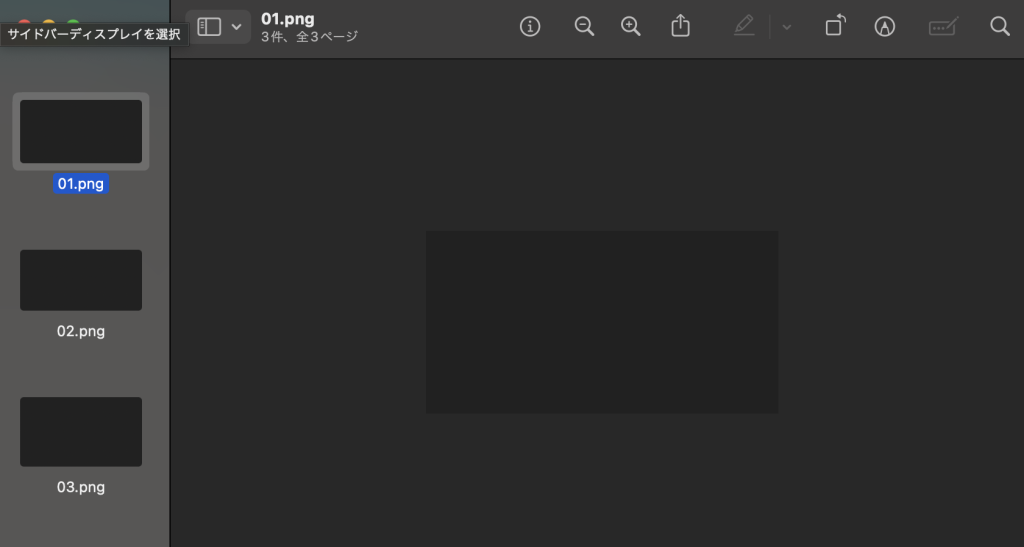Screen dimensions: 1024x547
Task: Zoom in using the plus magnifier
Action: (631, 27)
